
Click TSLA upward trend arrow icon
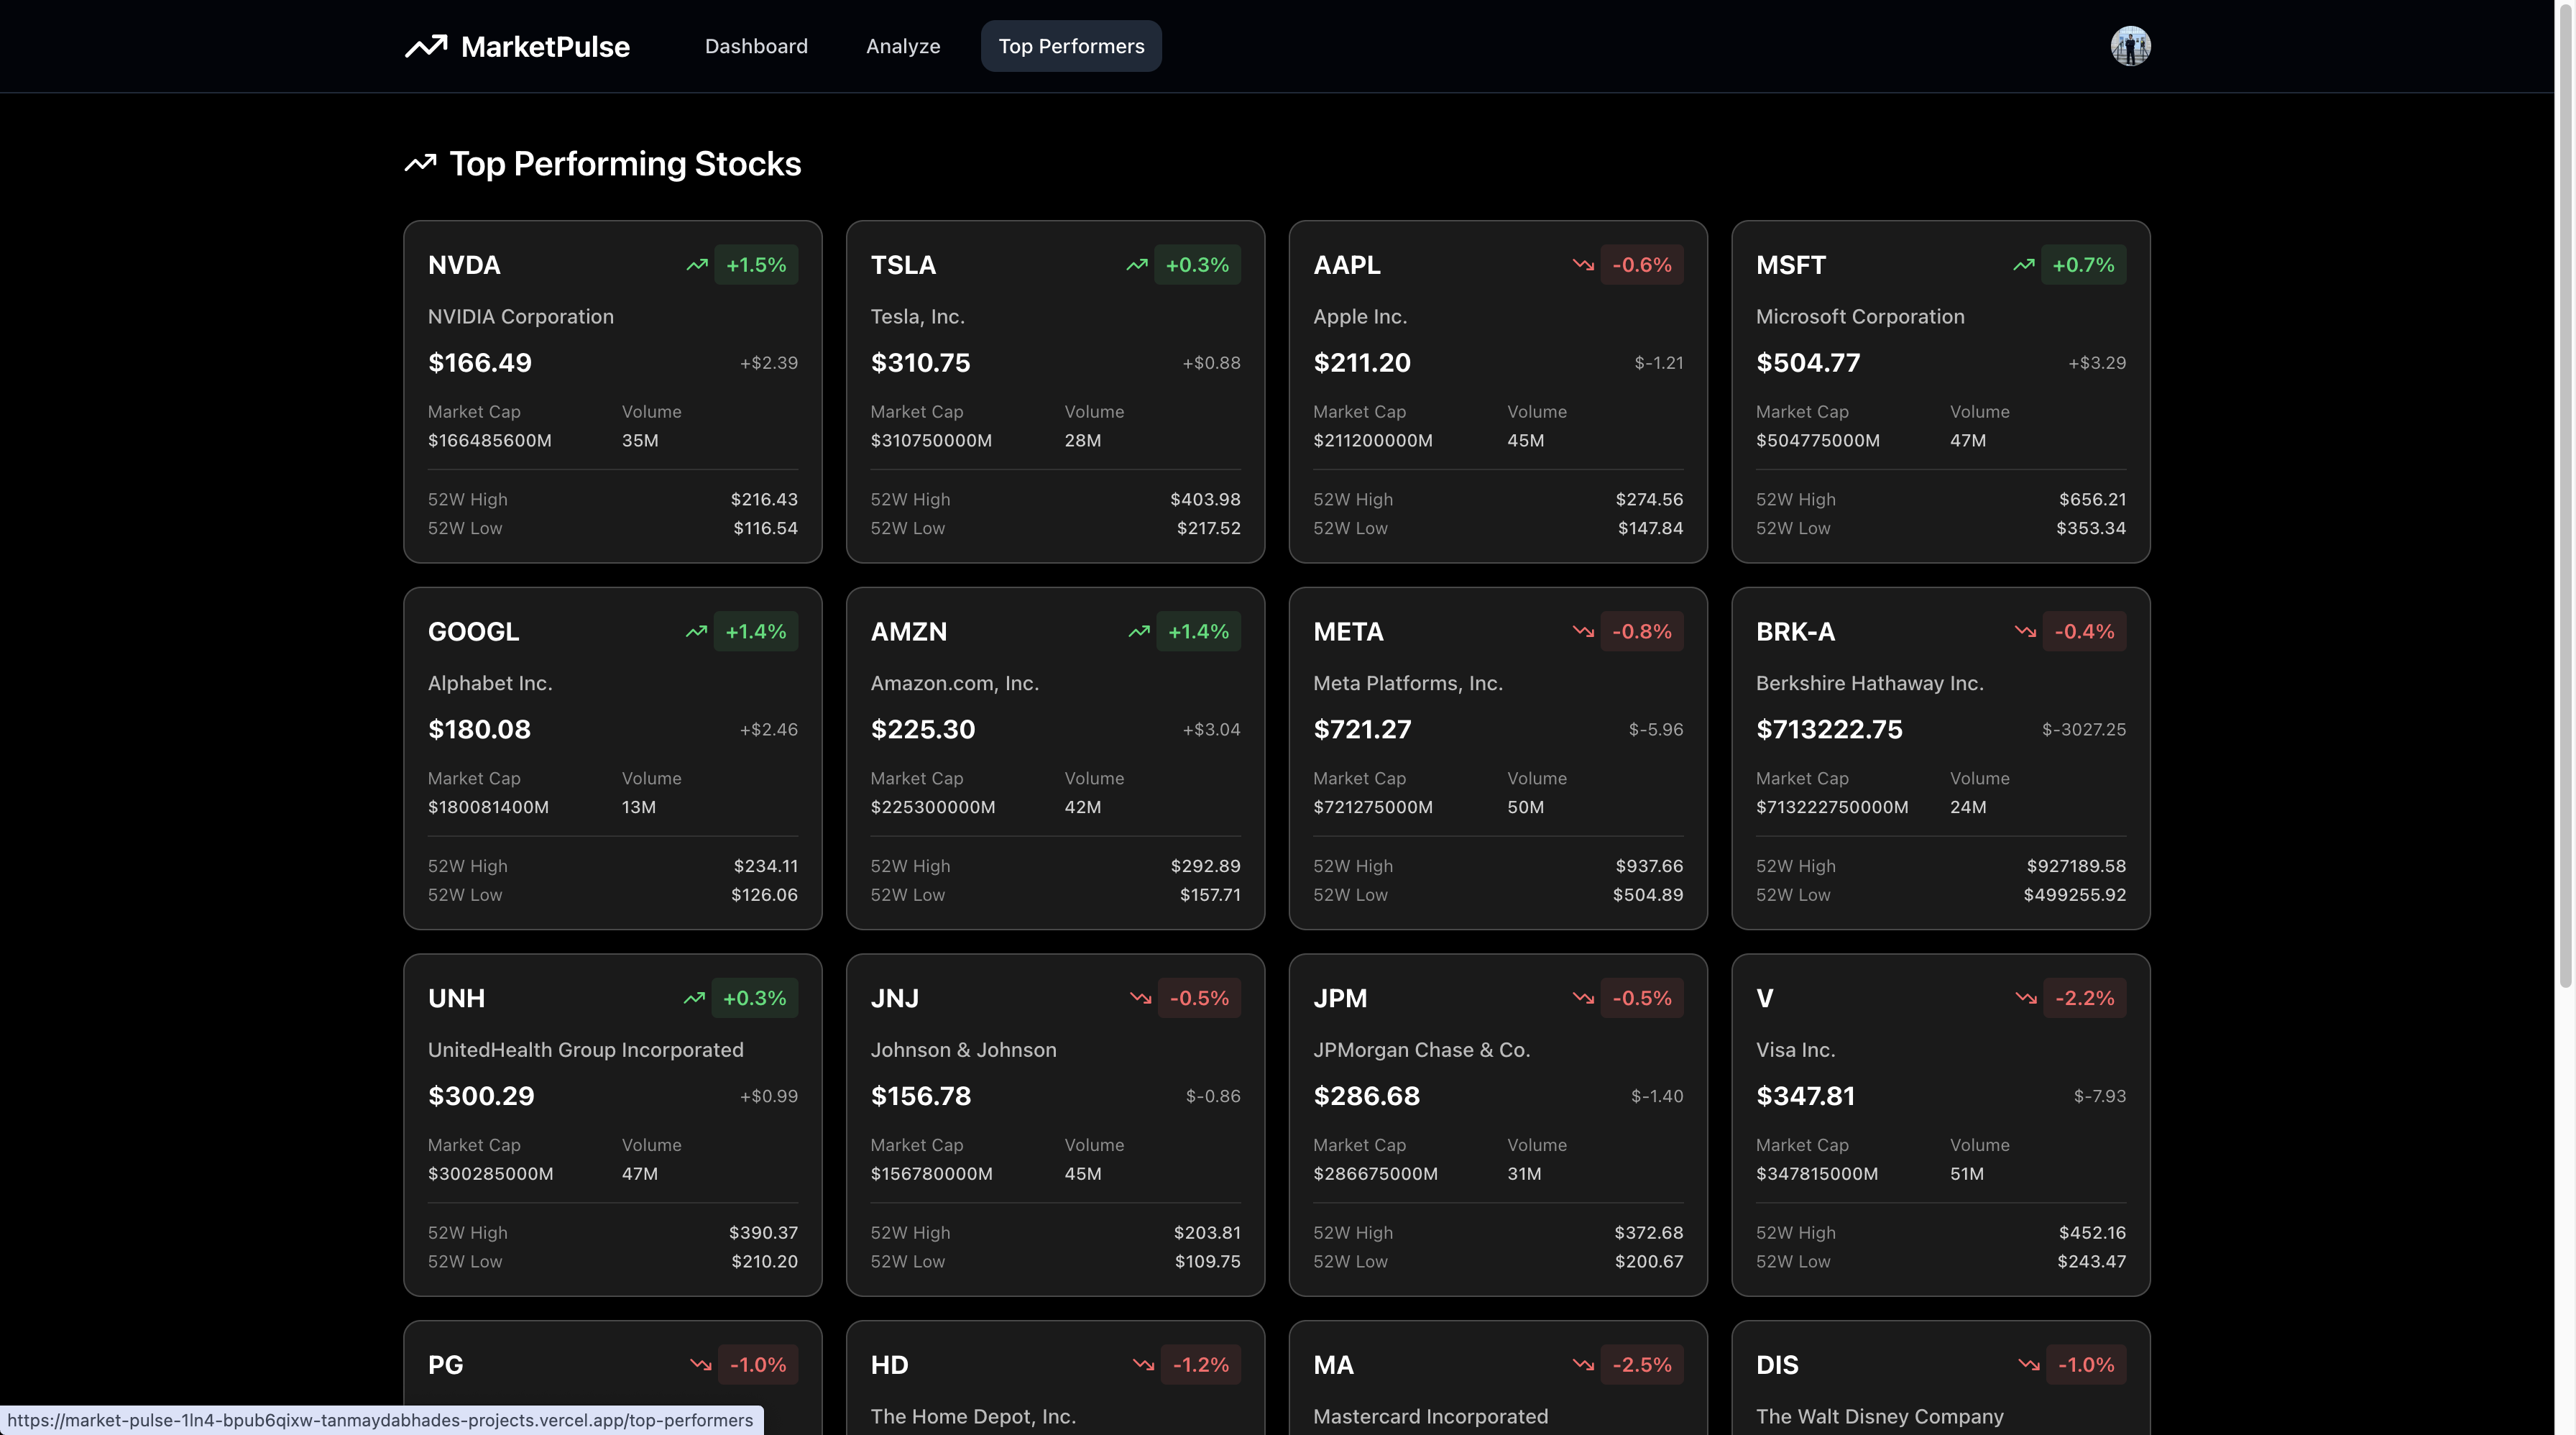point(1137,265)
